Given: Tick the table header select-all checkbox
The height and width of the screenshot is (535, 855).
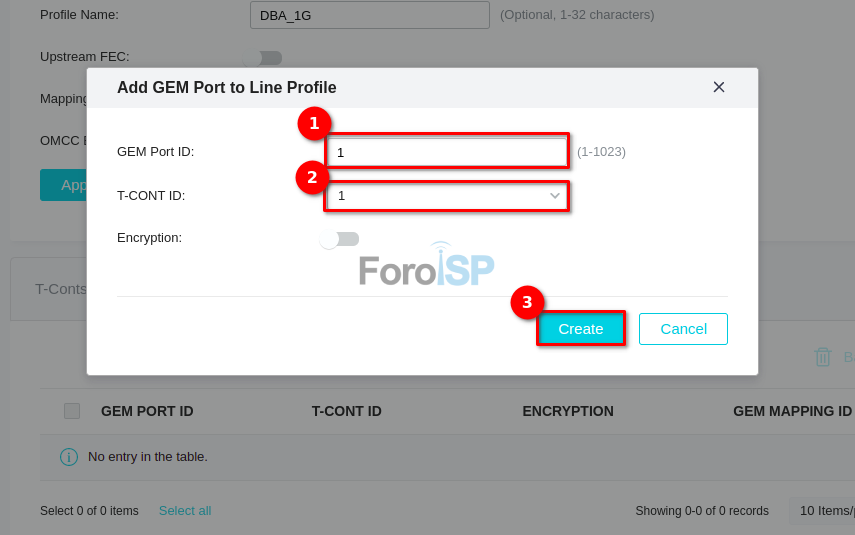Looking at the screenshot, I should click(72, 411).
